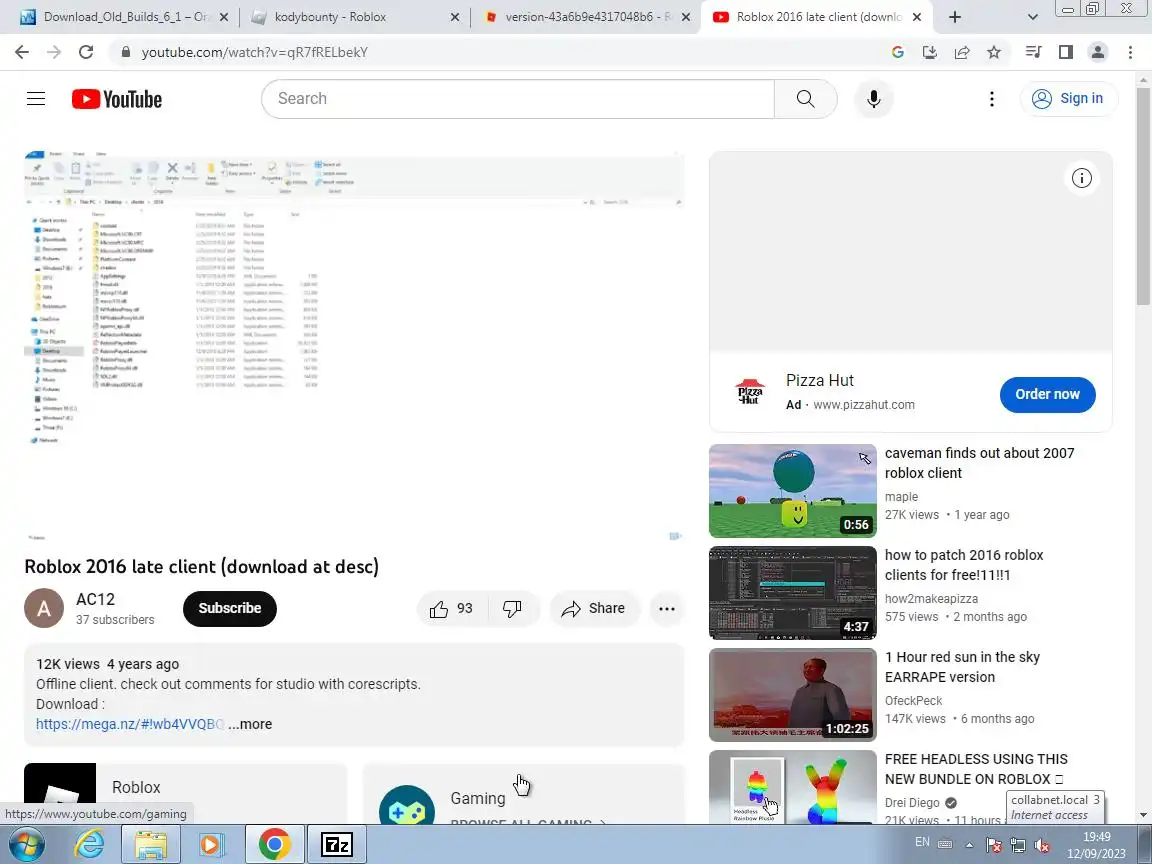Launch Internet Explorer from taskbar
The width and height of the screenshot is (1152, 864).
coord(89,844)
